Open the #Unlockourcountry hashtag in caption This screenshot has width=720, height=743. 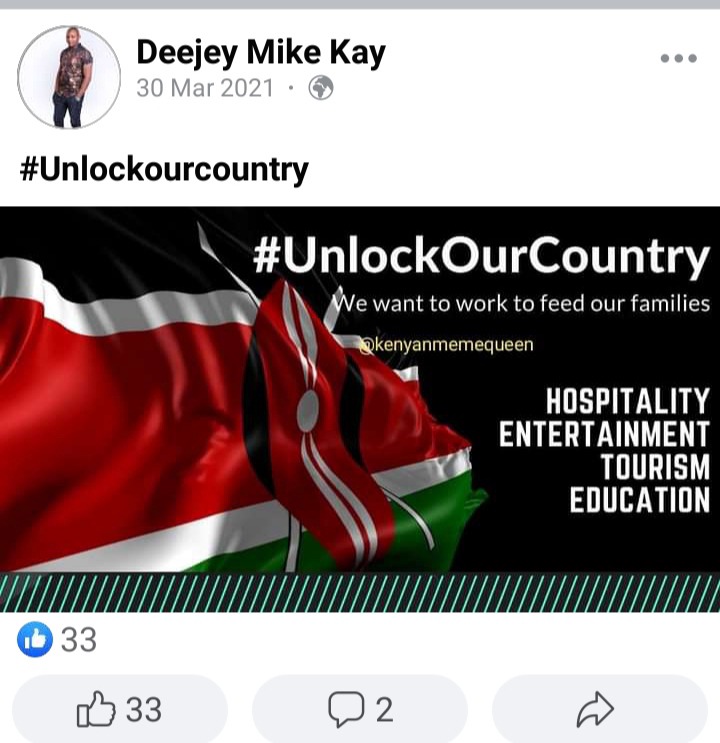164,169
